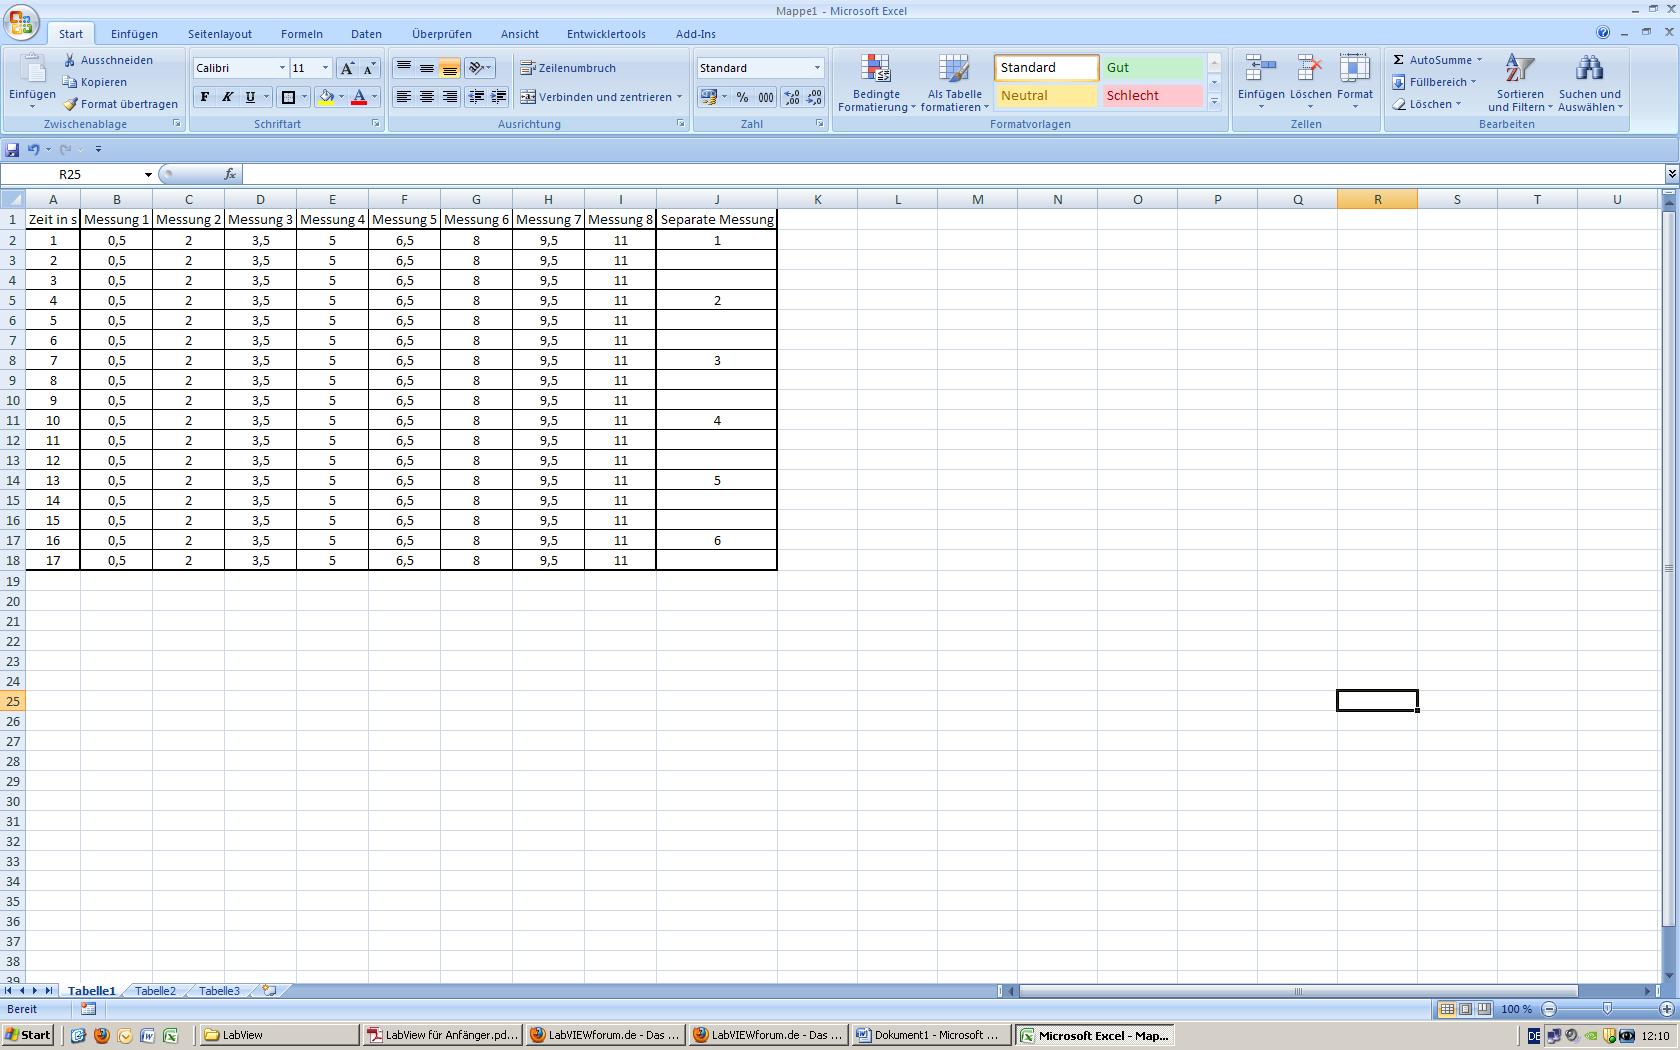Open Sortieren und Filtern menu
This screenshot has height=1050, width=1680.
coord(1519,83)
